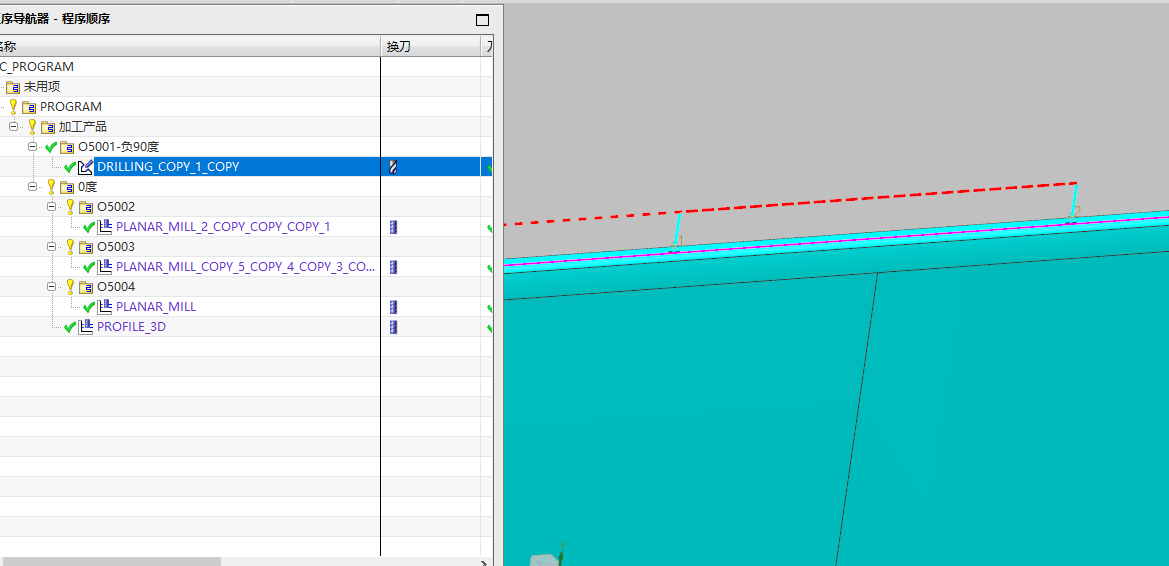Select the PROGRAM group node
Screen dimensions: 1169x566
(71, 107)
